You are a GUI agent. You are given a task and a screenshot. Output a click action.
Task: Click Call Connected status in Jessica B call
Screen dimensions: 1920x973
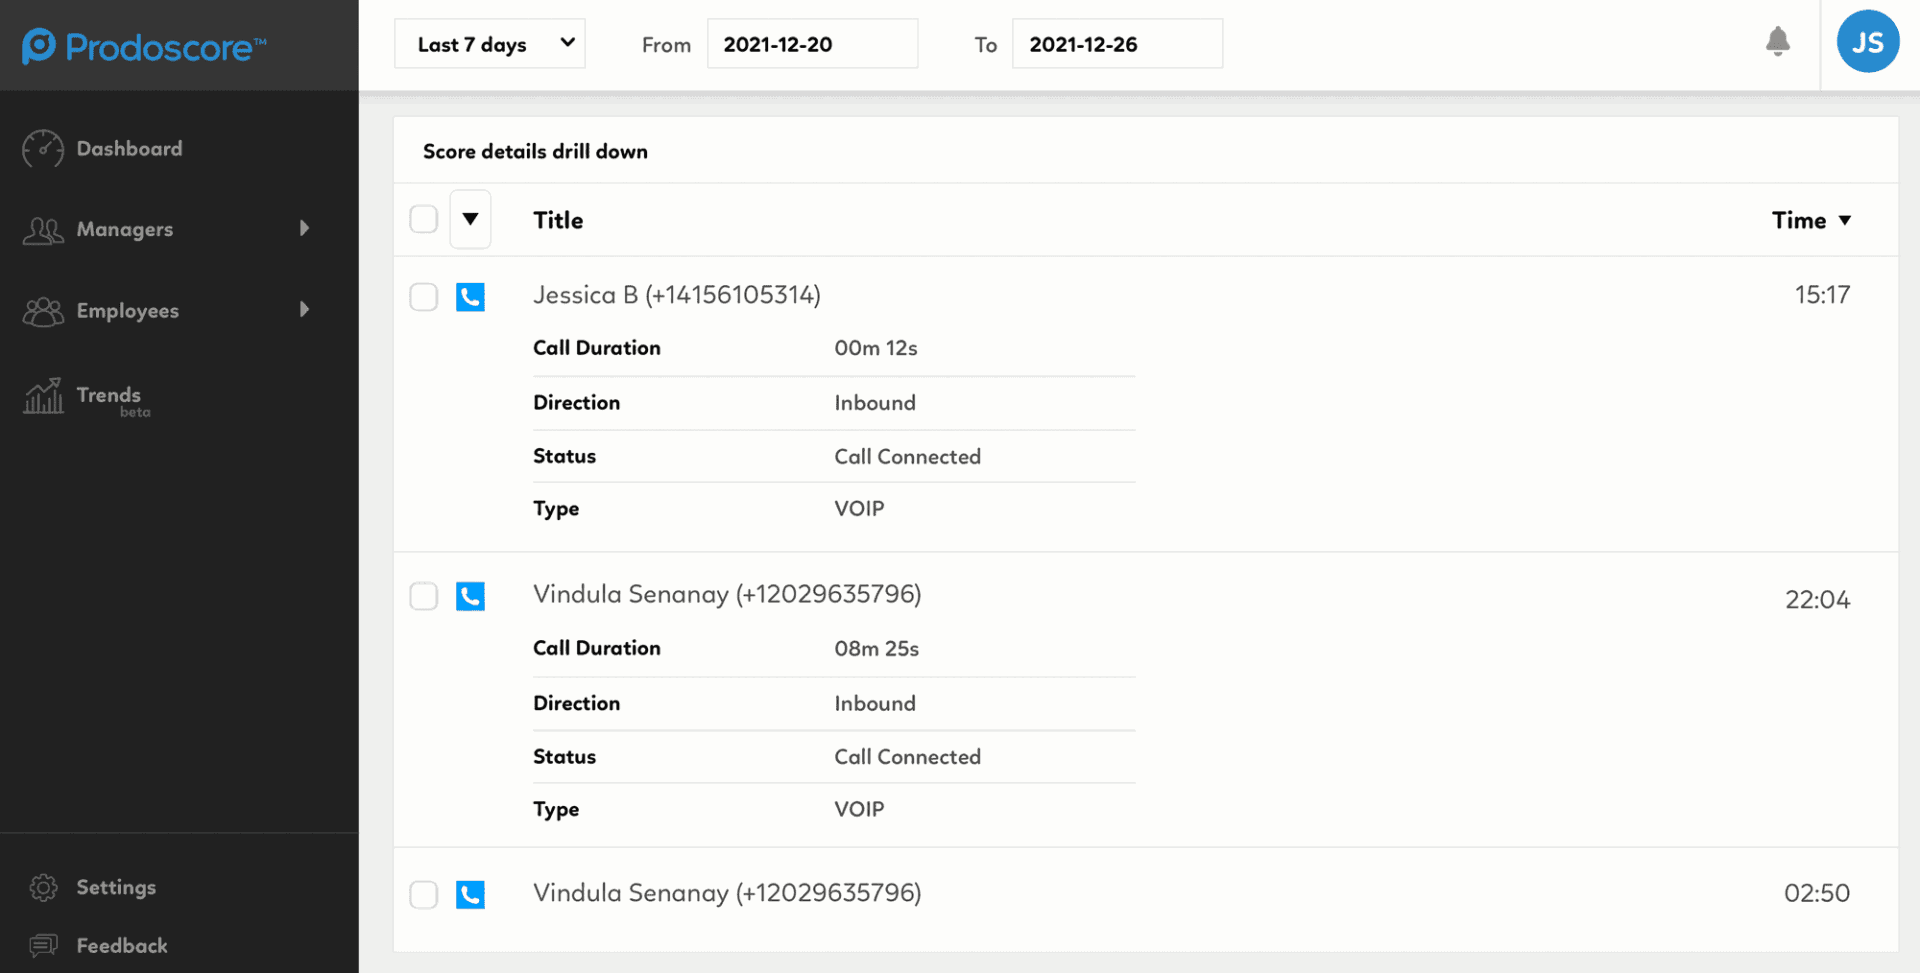(x=907, y=457)
